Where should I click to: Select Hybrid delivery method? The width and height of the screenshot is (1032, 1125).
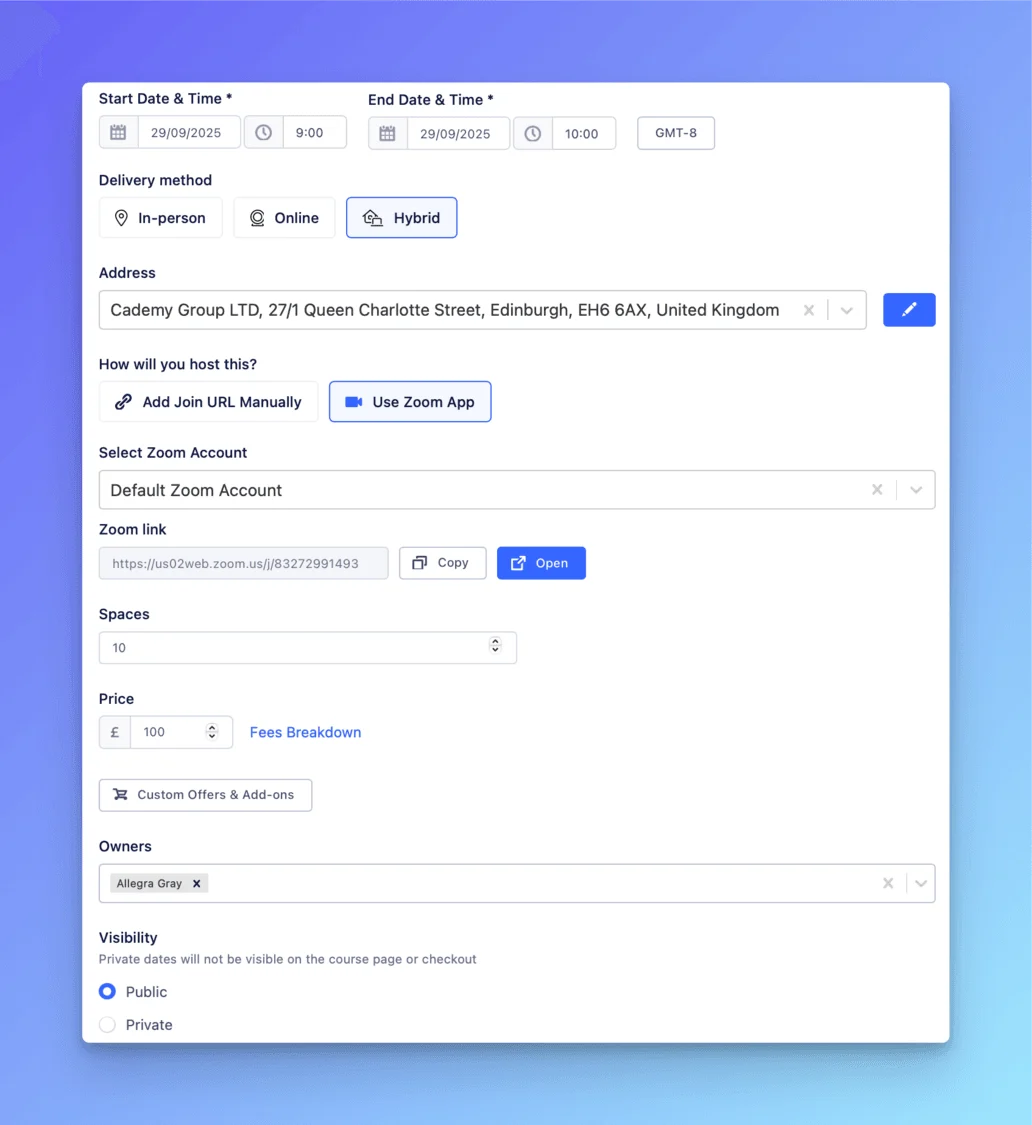(x=401, y=217)
